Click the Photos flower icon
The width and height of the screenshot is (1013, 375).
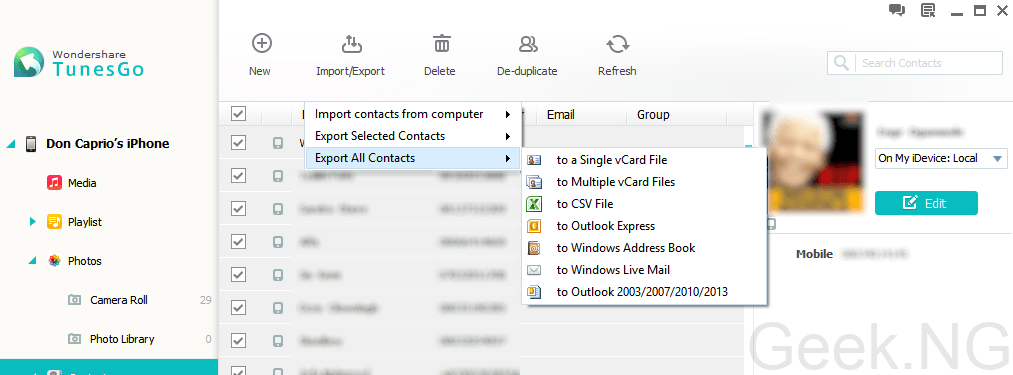[54, 261]
